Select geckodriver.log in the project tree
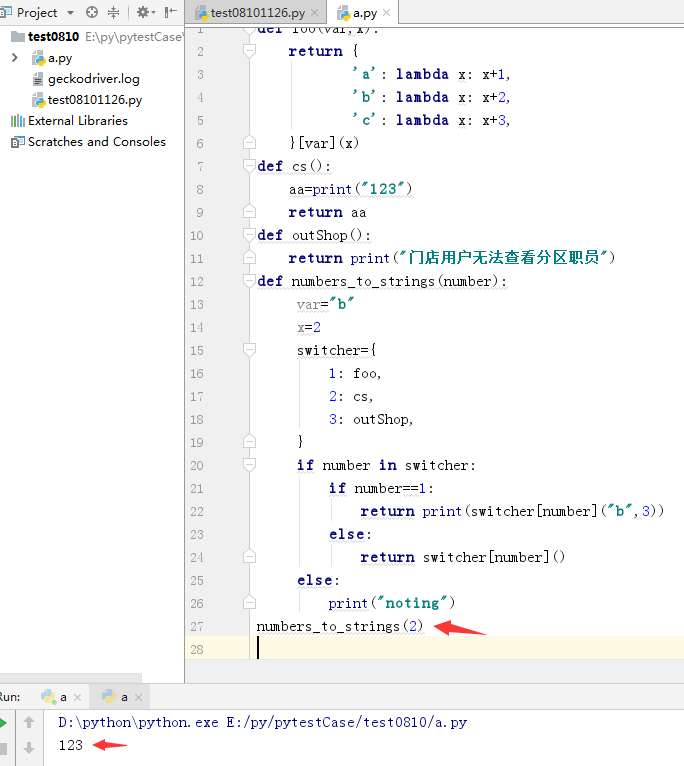Viewport: 684px width, 766px height. click(93, 79)
